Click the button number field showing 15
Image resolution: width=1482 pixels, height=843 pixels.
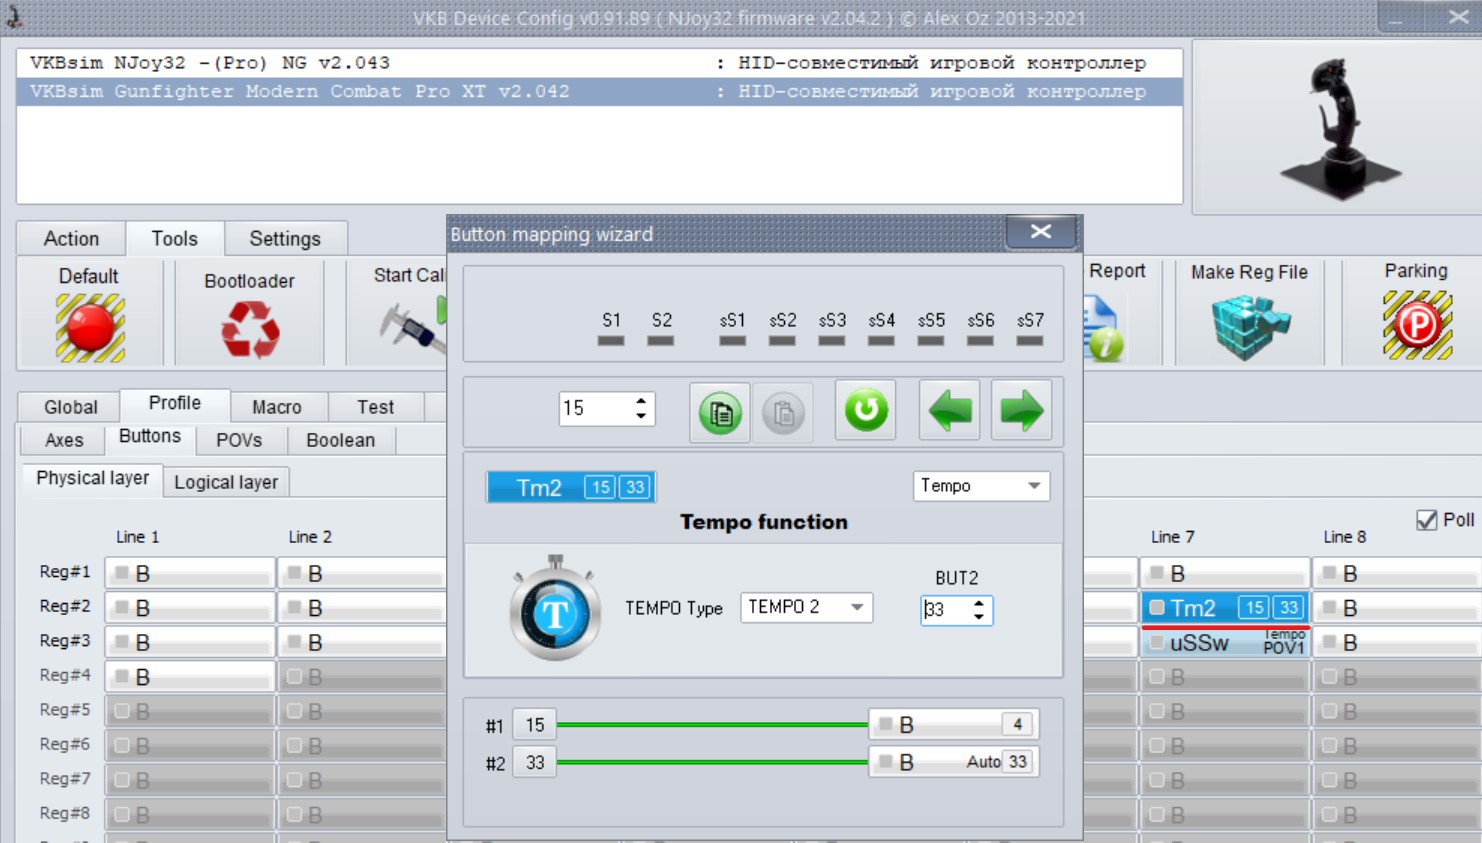click(x=595, y=408)
